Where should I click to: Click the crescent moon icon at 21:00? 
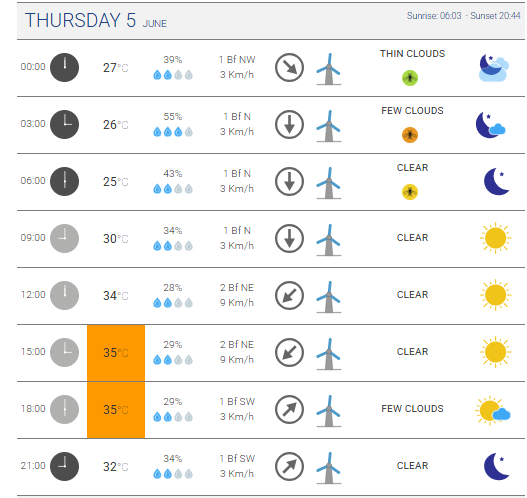tap(497, 466)
